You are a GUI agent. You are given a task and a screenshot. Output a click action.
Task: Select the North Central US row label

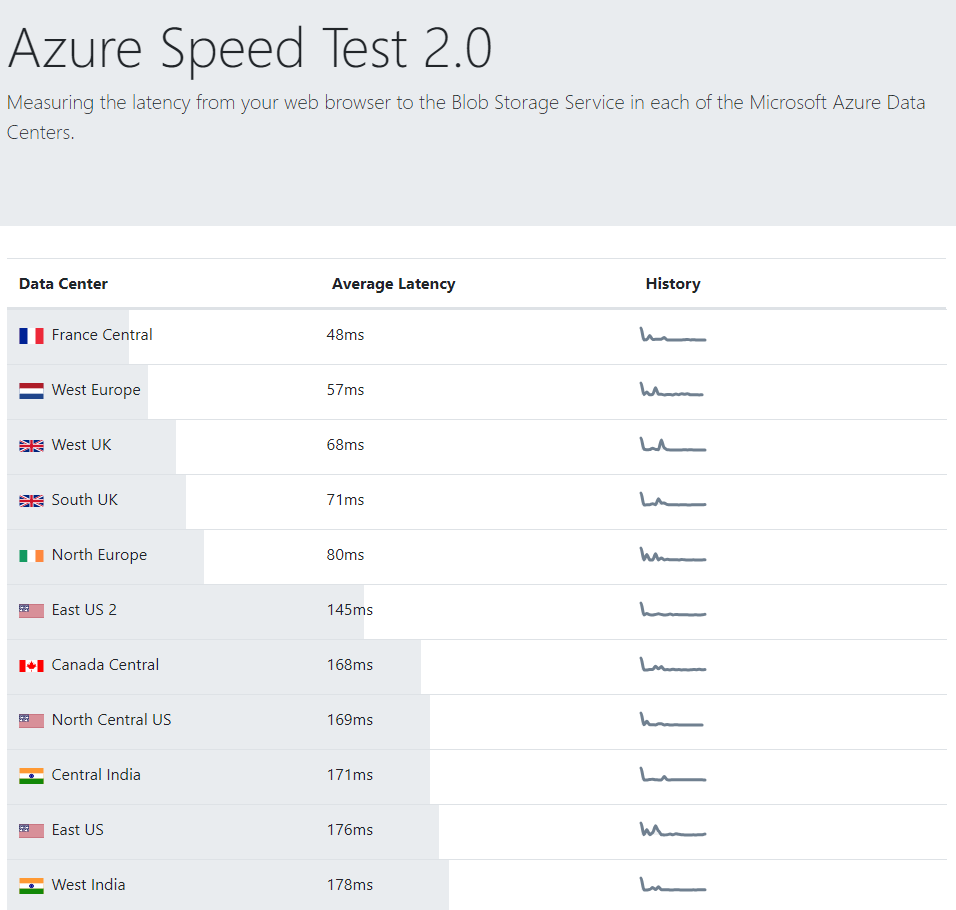[111, 720]
